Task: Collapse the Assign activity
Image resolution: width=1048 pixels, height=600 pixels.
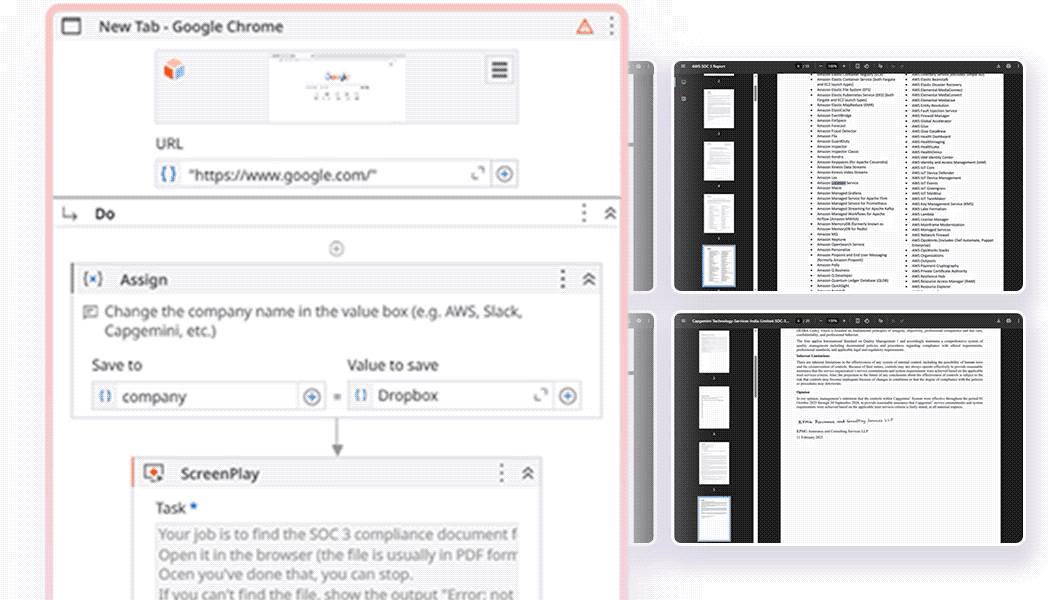Action: [588, 279]
